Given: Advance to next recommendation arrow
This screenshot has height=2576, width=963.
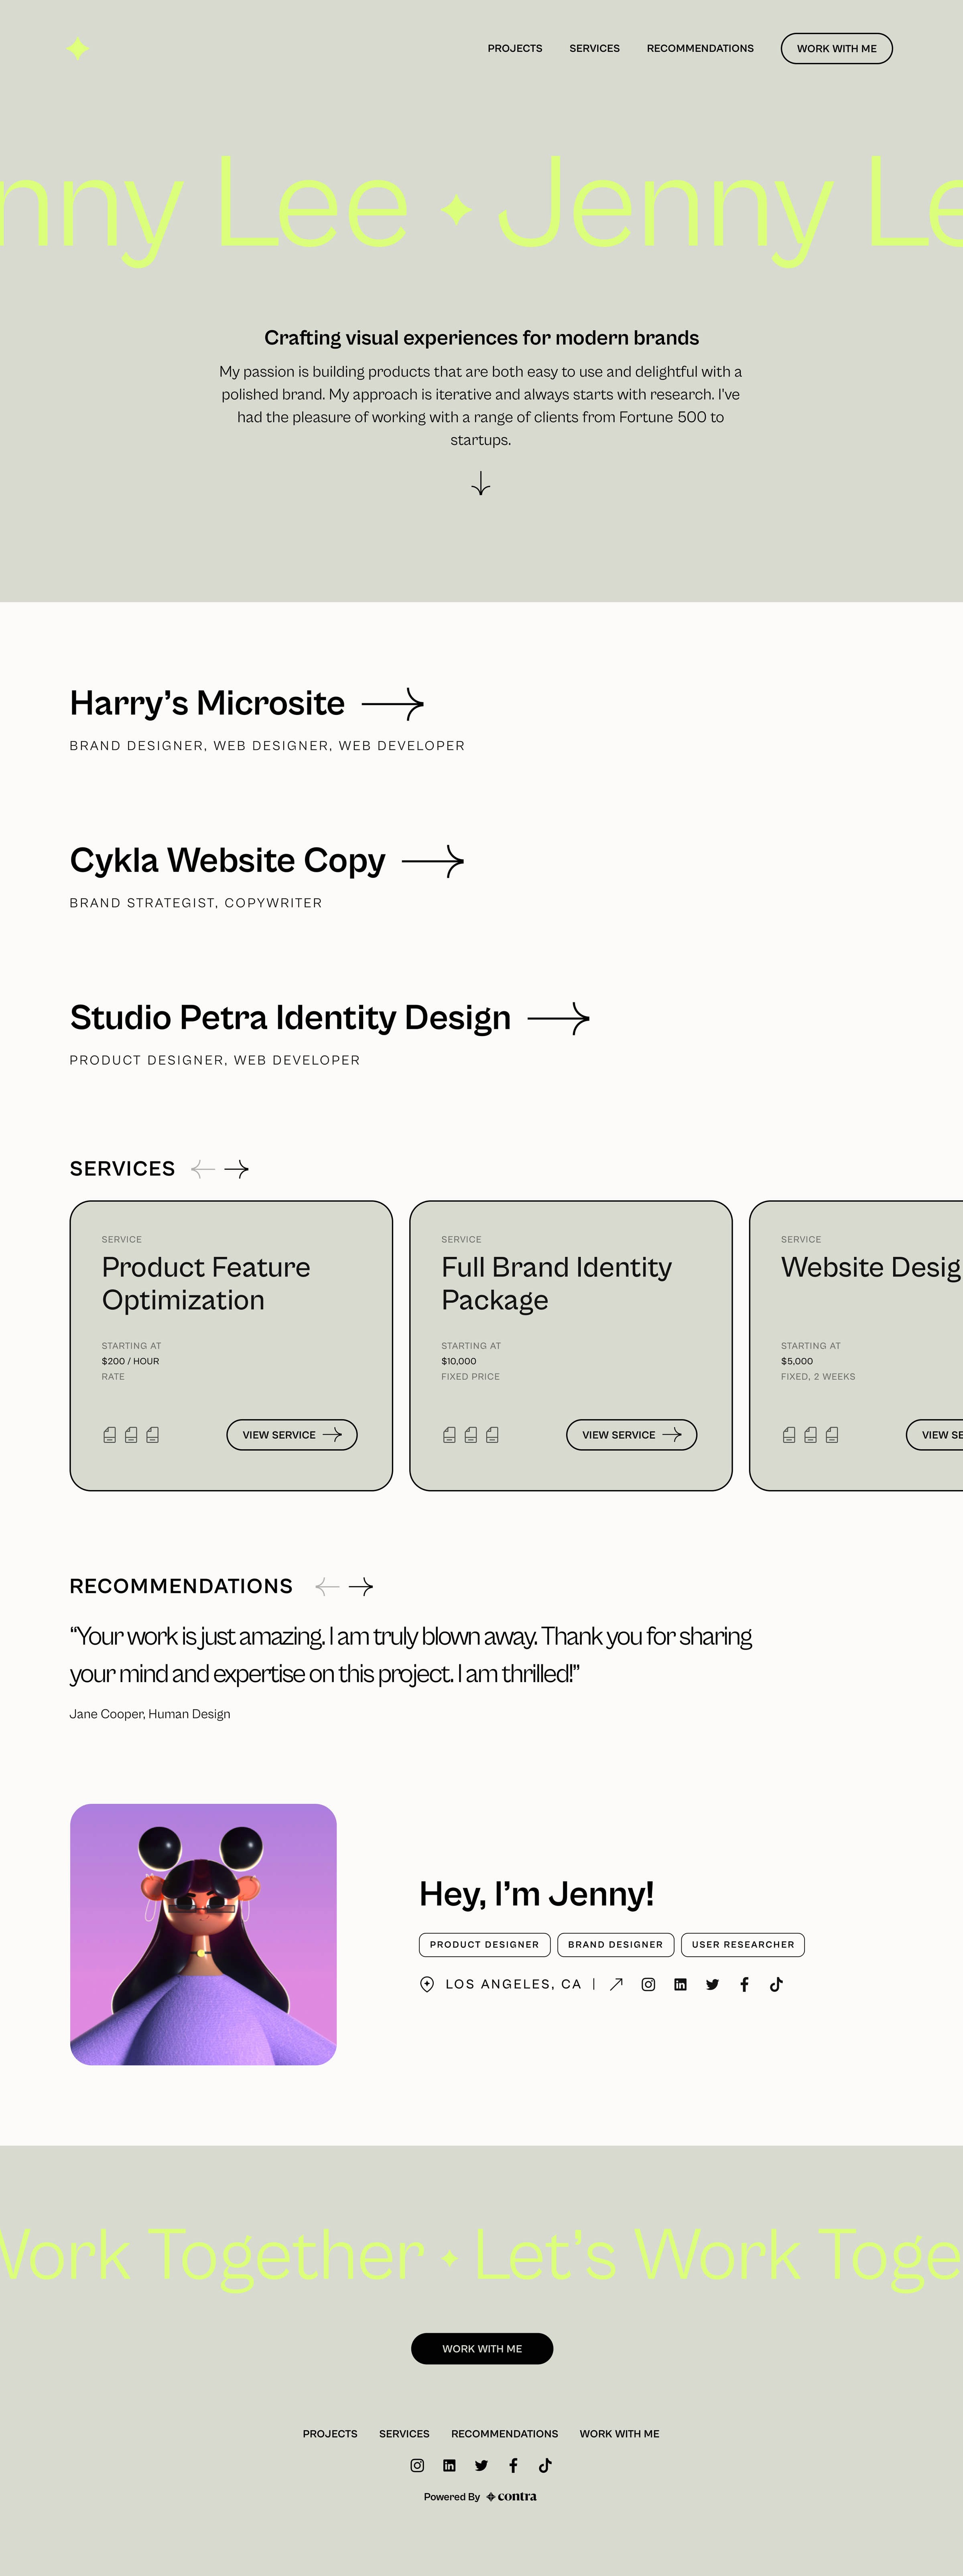Looking at the screenshot, I should [x=361, y=1586].
